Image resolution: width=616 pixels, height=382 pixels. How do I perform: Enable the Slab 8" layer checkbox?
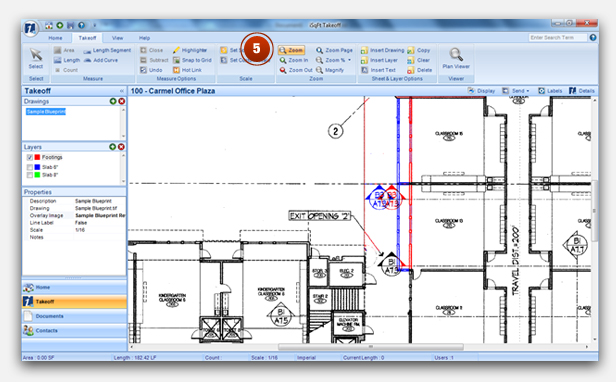(30, 175)
